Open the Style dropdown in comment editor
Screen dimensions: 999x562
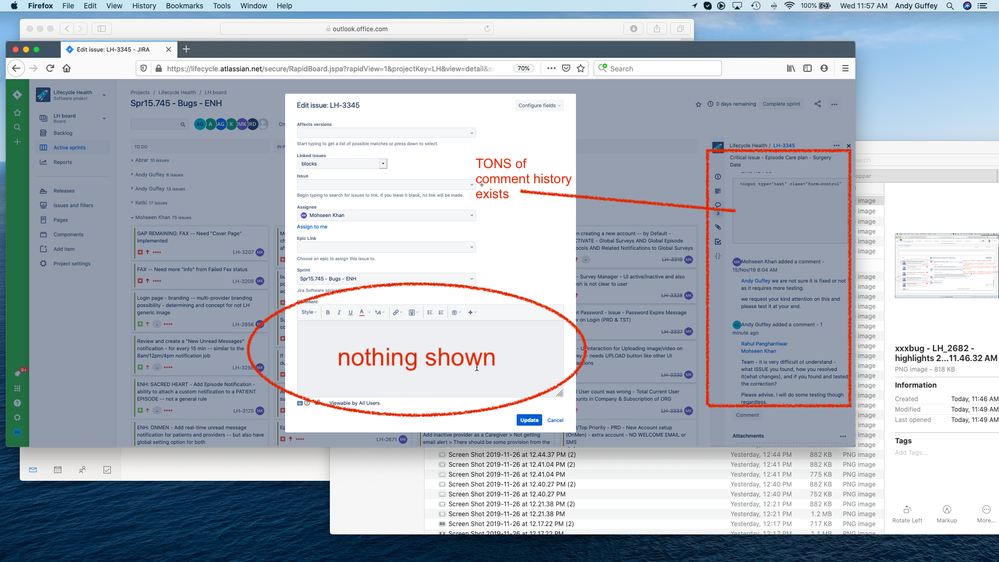[x=308, y=313]
